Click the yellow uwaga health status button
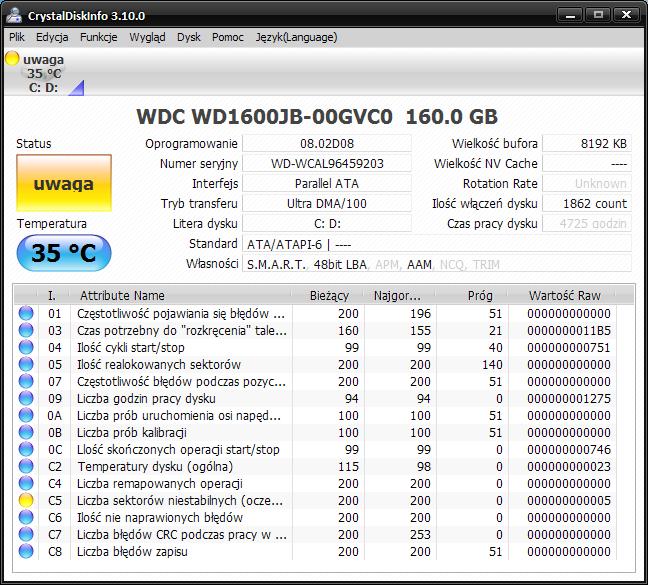The image size is (648, 585). click(64, 183)
